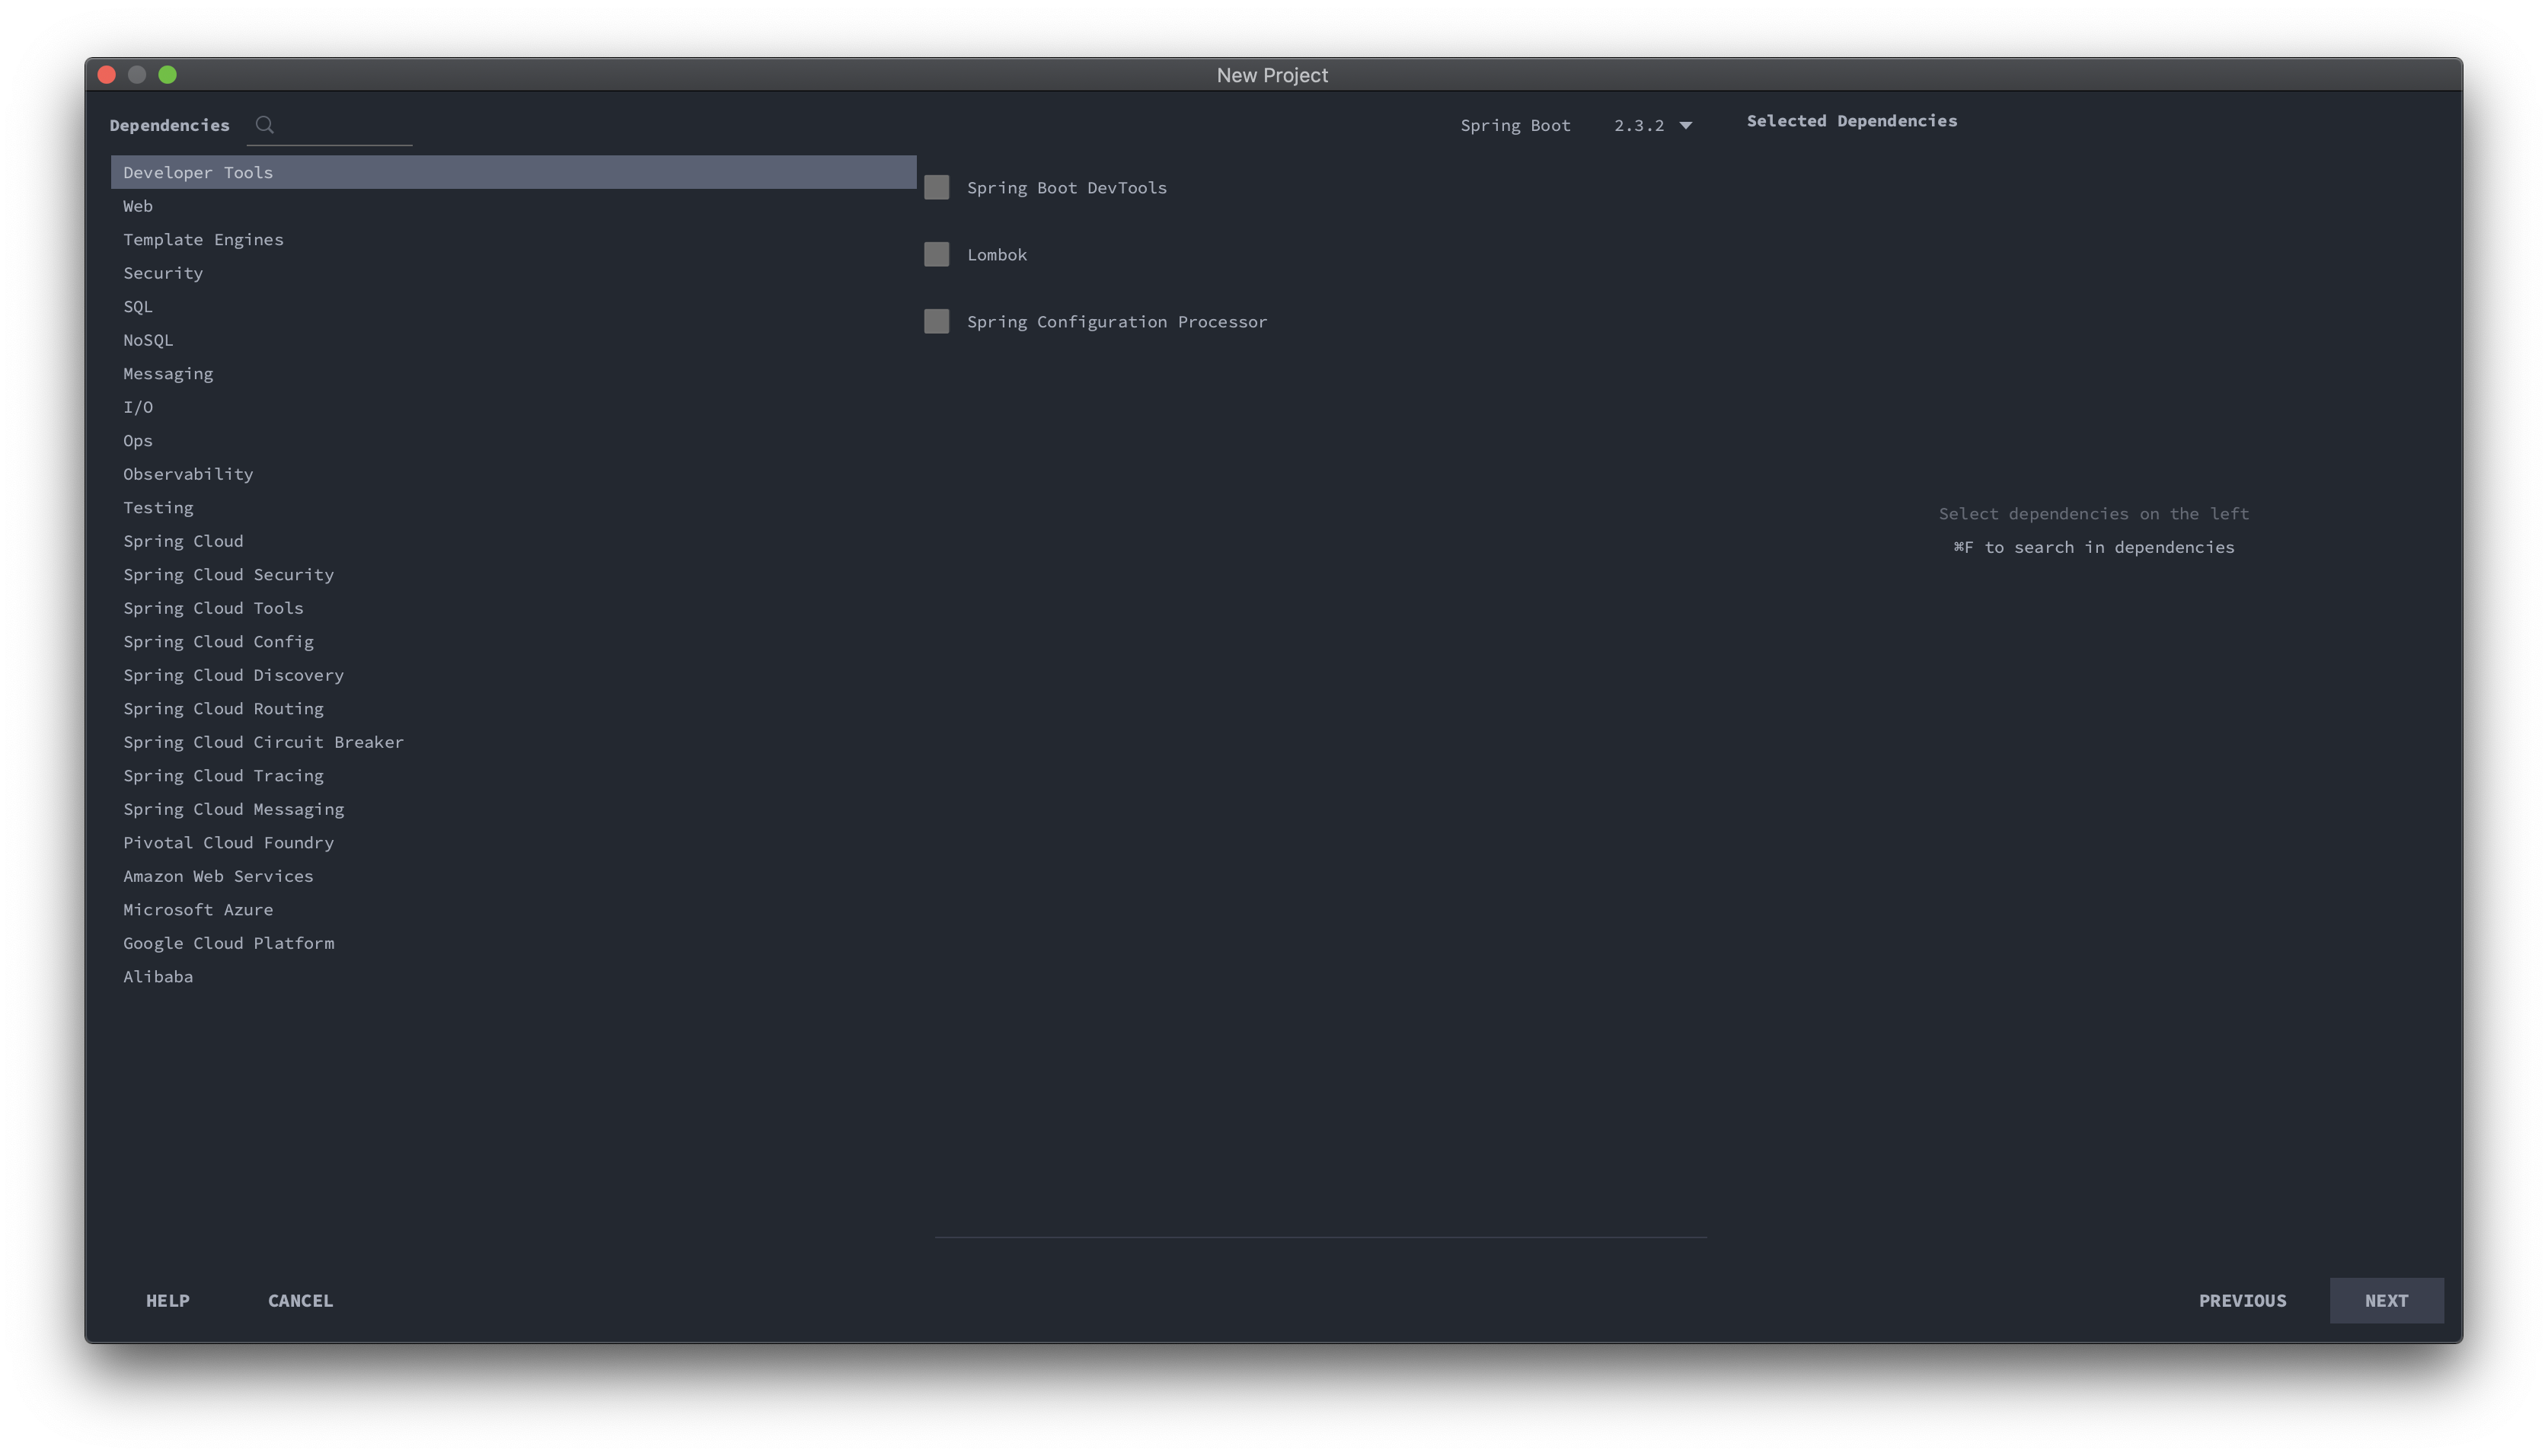
Task: Select Amazon Web Services category
Action: coord(513,876)
